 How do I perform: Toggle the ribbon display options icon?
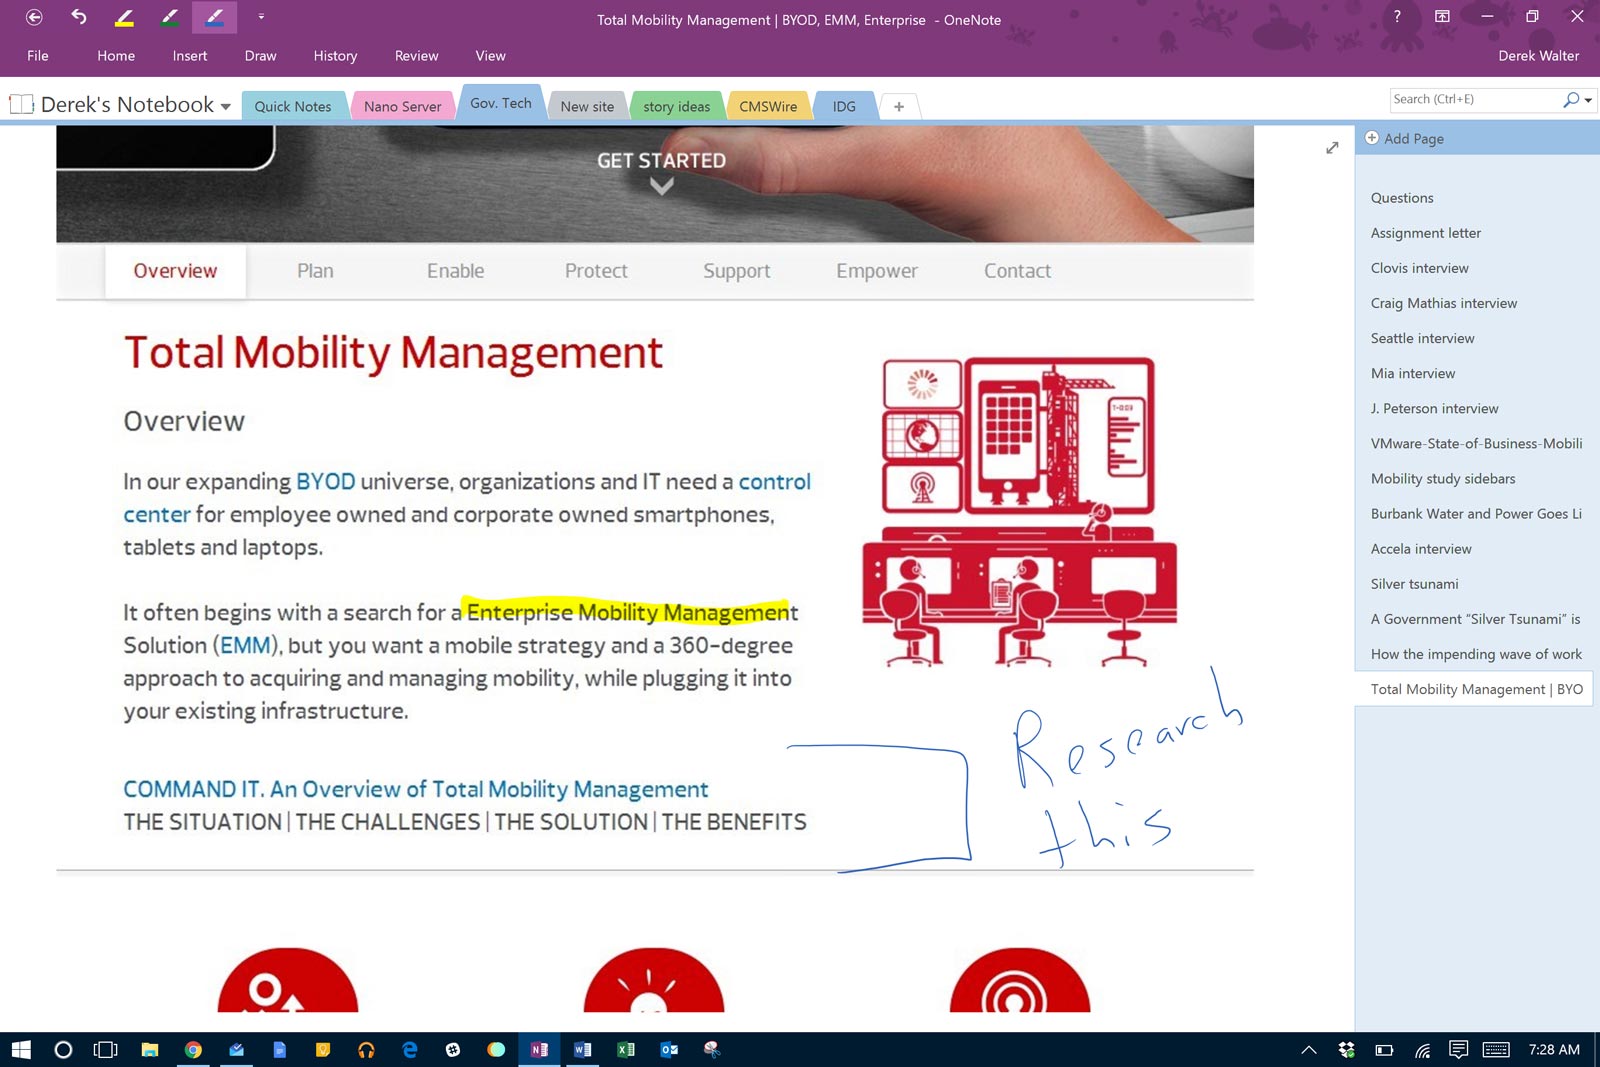(x=1442, y=16)
